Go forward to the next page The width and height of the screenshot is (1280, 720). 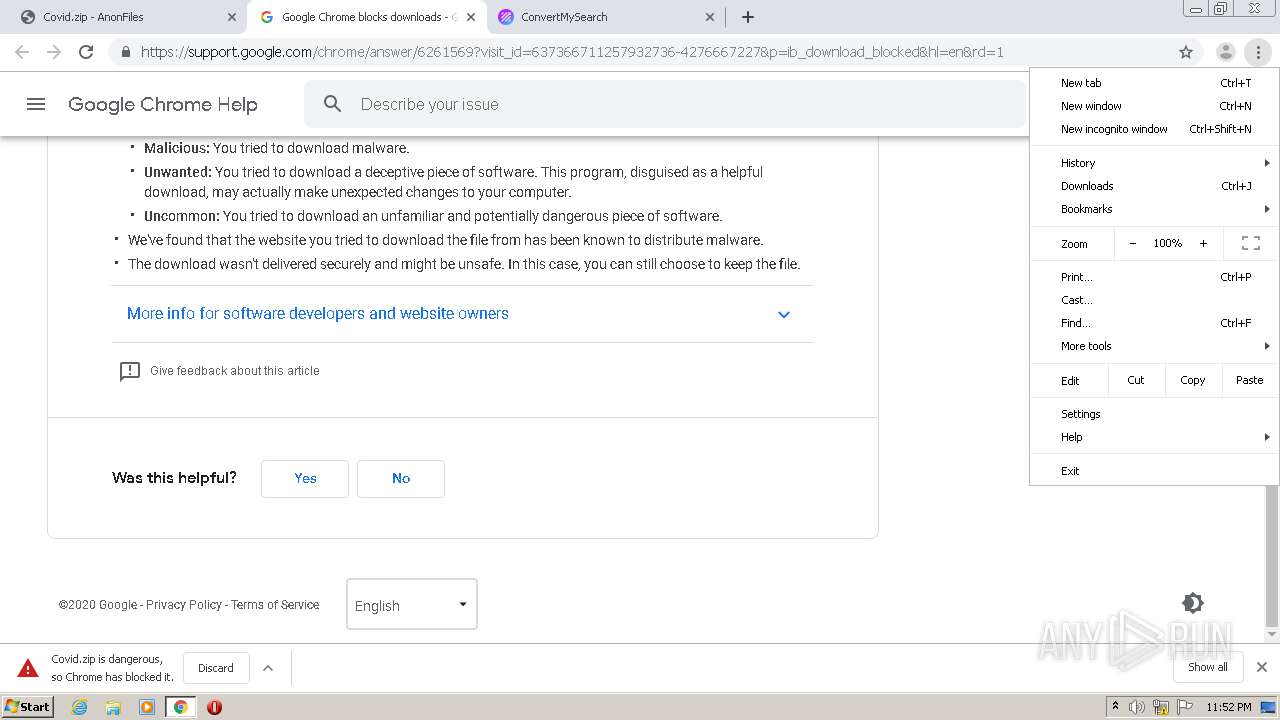tap(54, 52)
